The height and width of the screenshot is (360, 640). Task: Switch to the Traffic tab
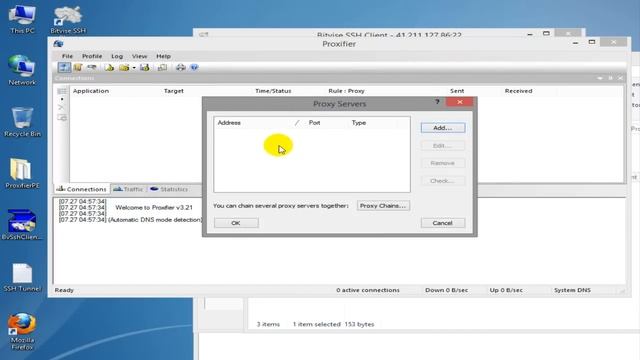[x=128, y=189]
